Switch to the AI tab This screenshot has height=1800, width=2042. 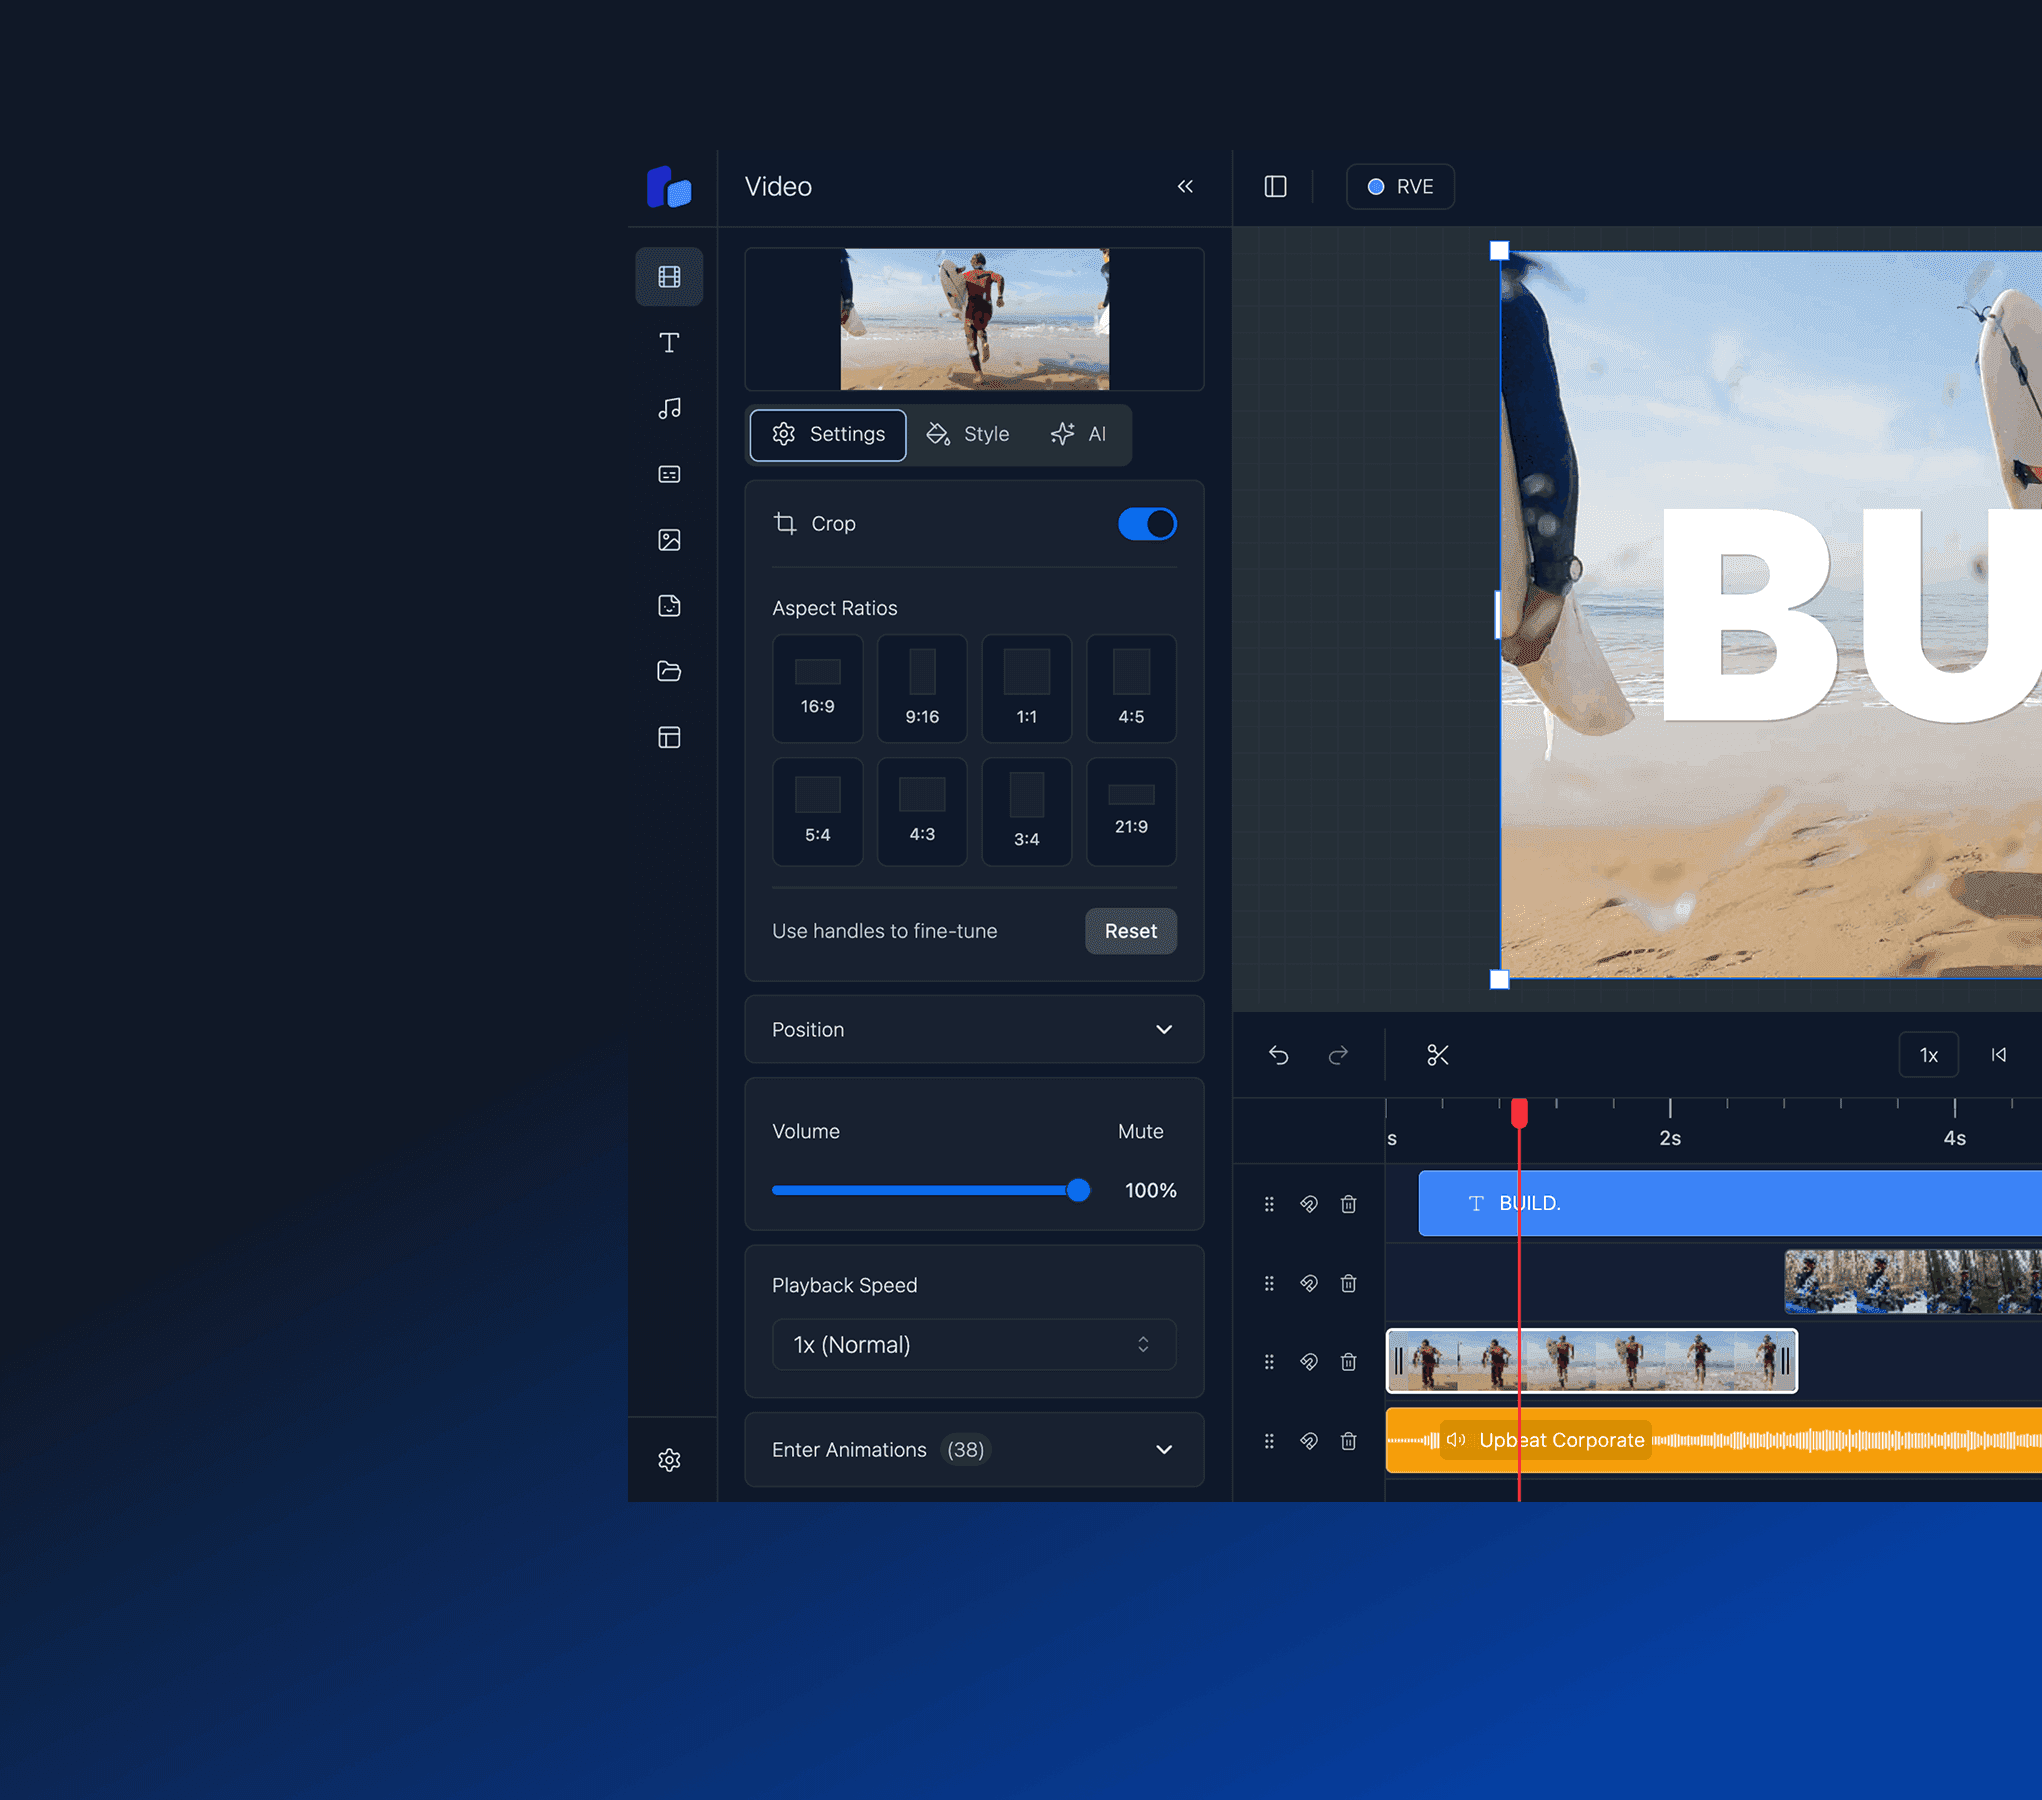pos(1079,434)
